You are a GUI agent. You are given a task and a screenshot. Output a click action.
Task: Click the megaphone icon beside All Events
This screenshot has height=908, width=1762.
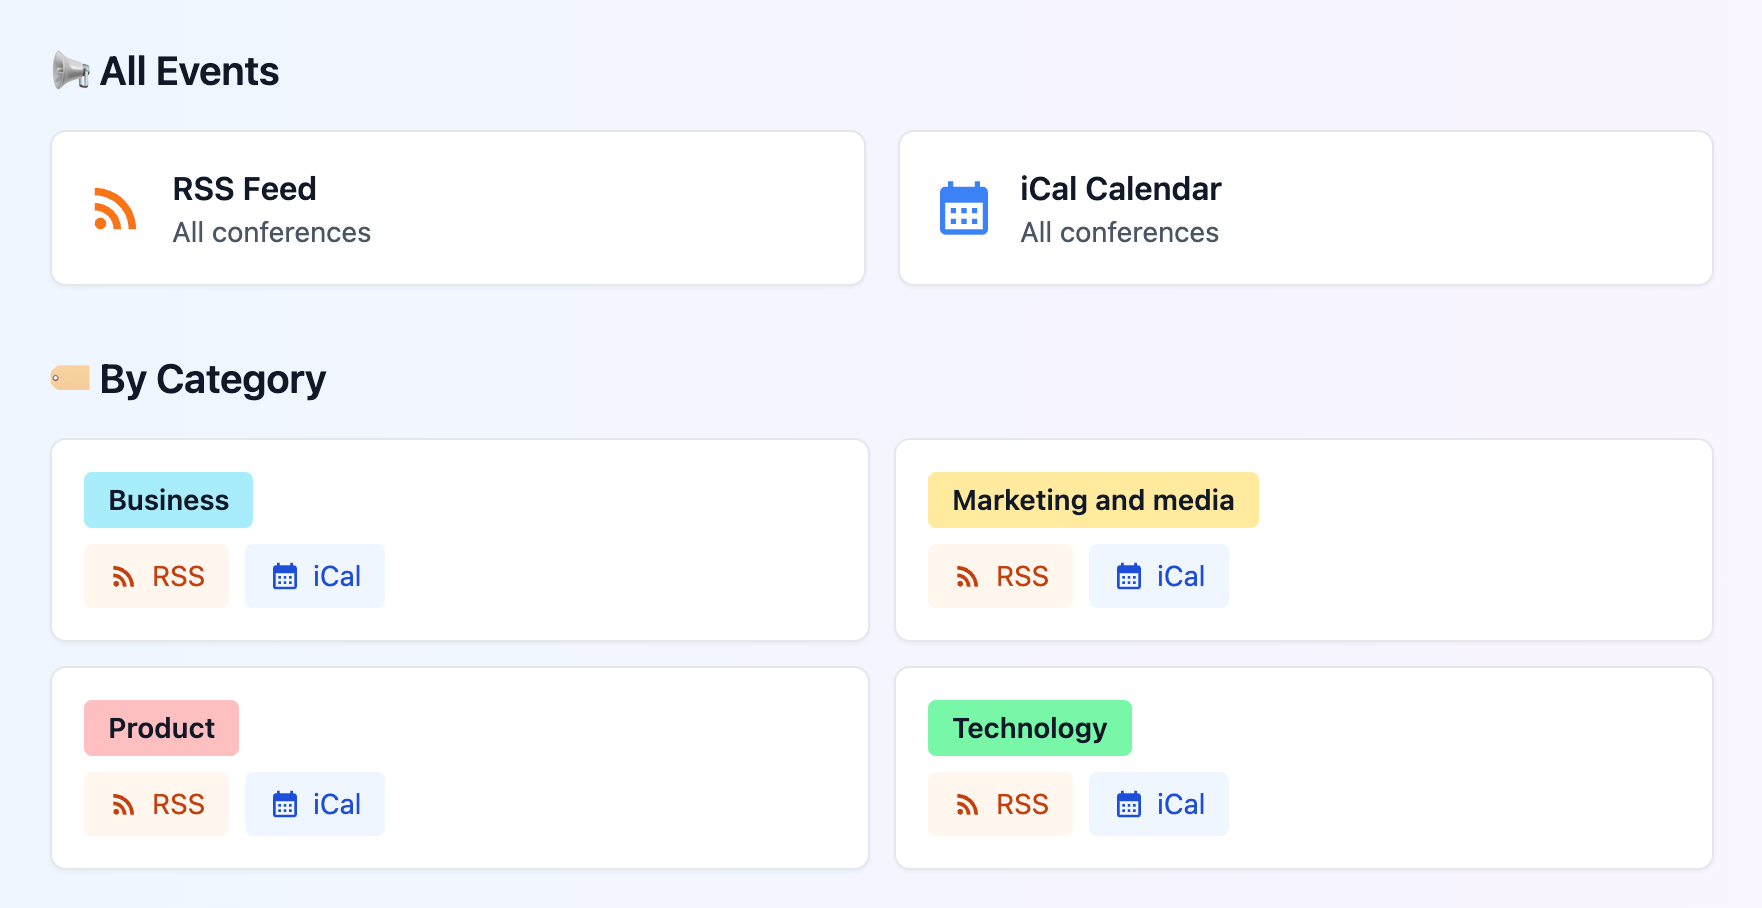(71, 71)
